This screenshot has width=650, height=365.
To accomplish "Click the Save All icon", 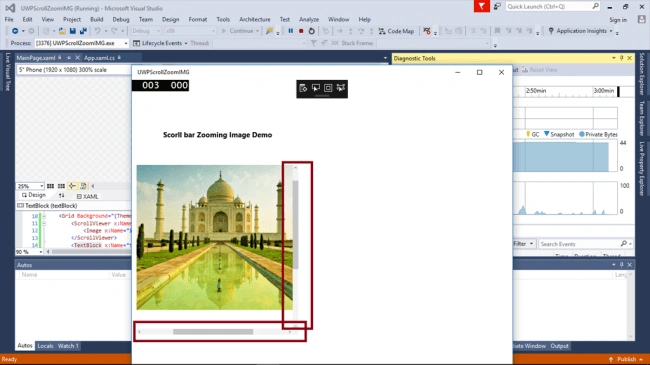I will 83,31.
